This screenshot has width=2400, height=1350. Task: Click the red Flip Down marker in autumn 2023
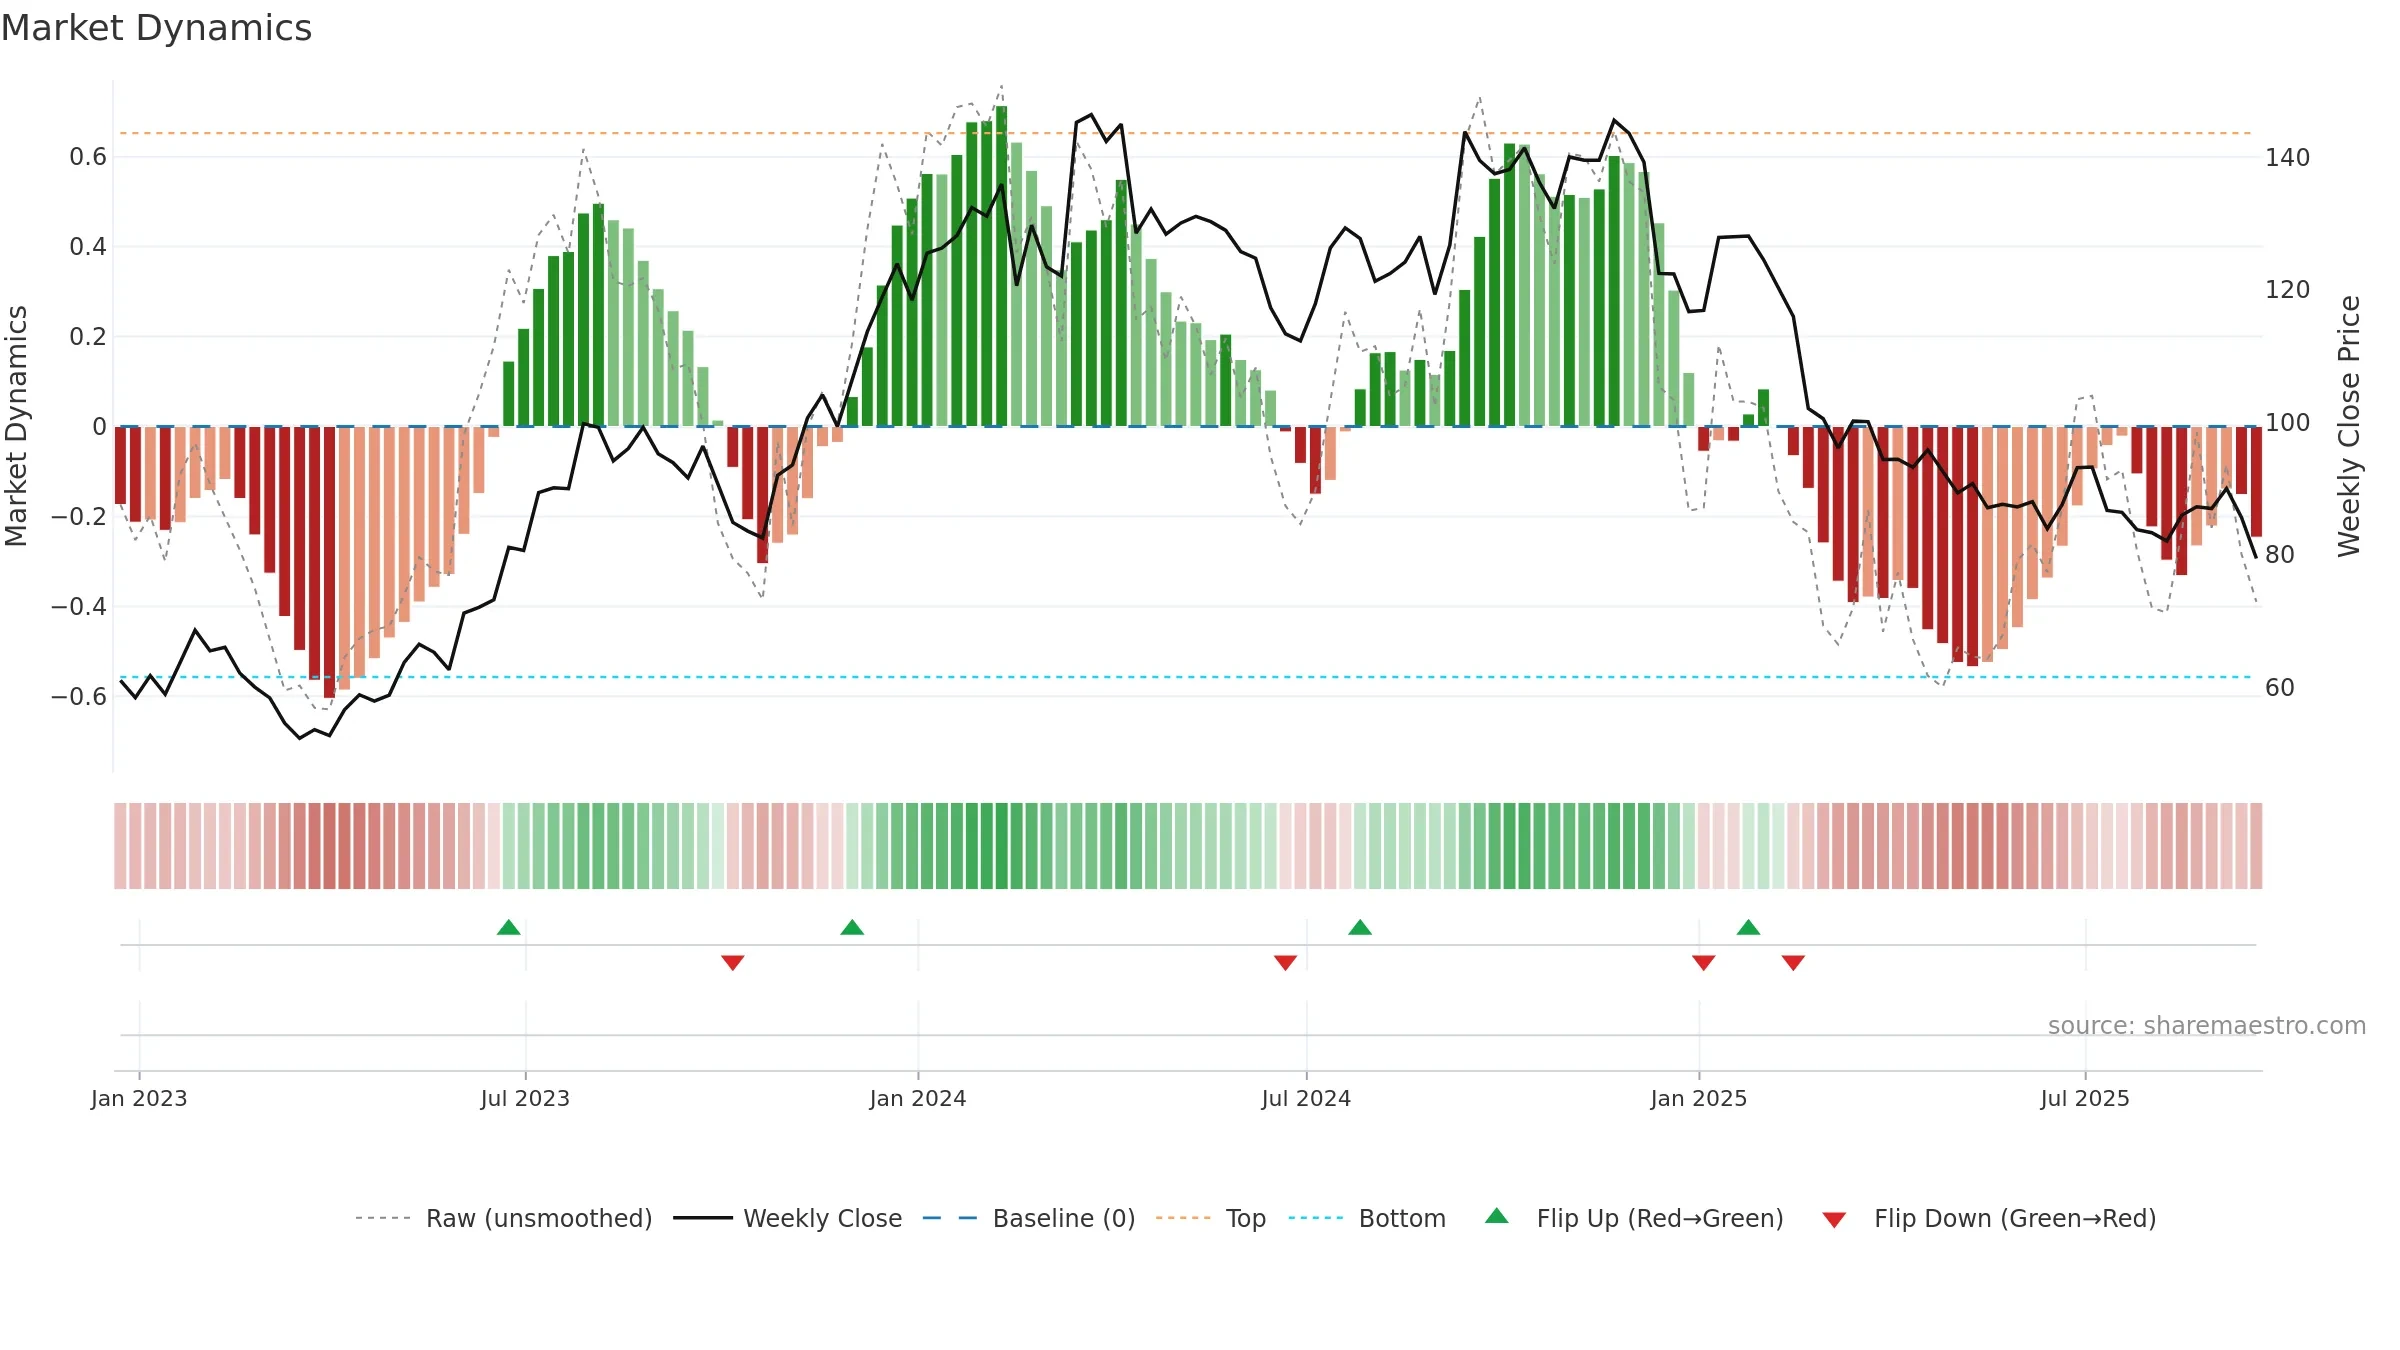pos(732,963)
